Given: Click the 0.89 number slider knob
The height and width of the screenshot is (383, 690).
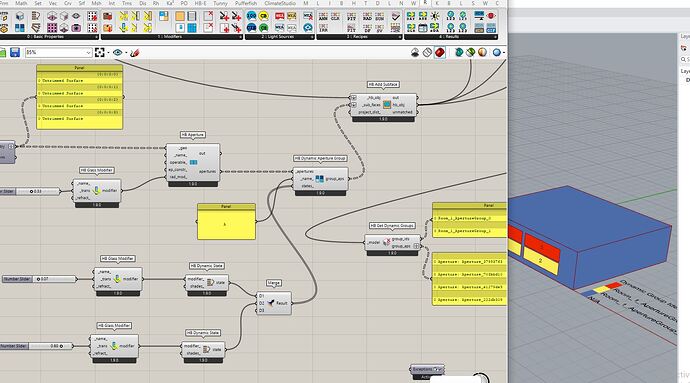Looking at the screenshot, I should point(61,346).
